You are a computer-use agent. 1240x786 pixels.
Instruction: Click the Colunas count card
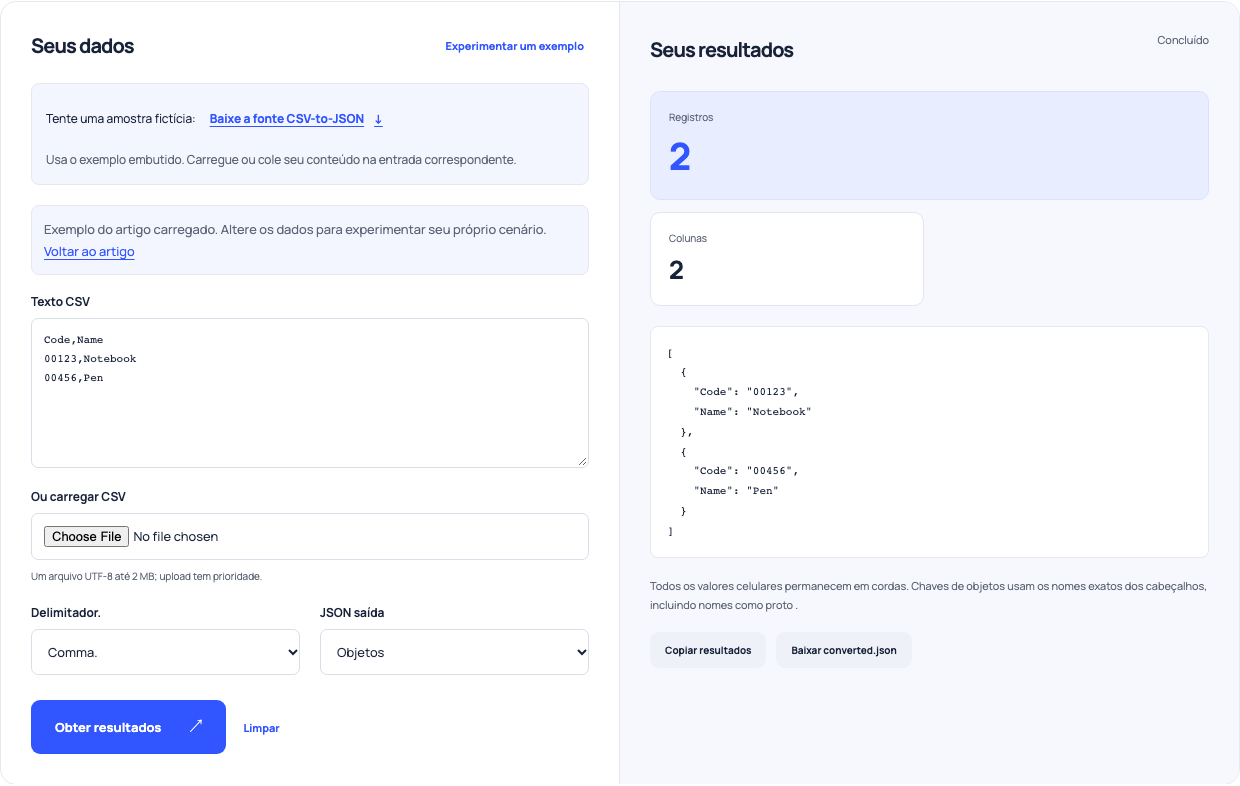click(787, 259)
